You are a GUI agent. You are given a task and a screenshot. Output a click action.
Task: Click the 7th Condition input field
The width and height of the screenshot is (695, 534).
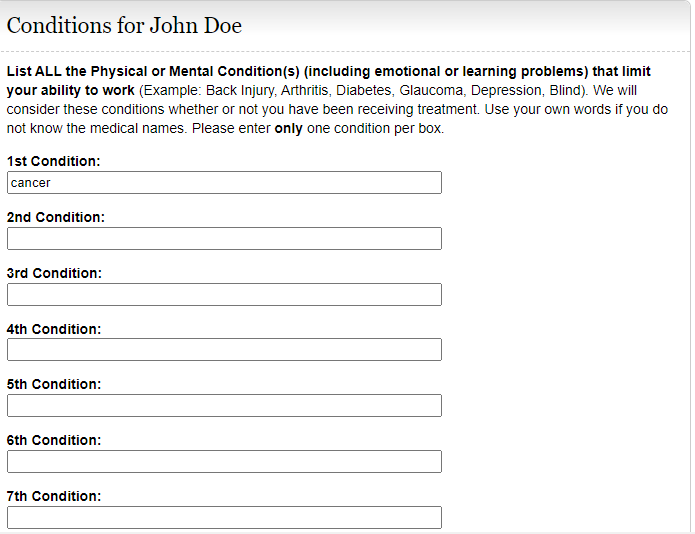[x=224, y=518]
